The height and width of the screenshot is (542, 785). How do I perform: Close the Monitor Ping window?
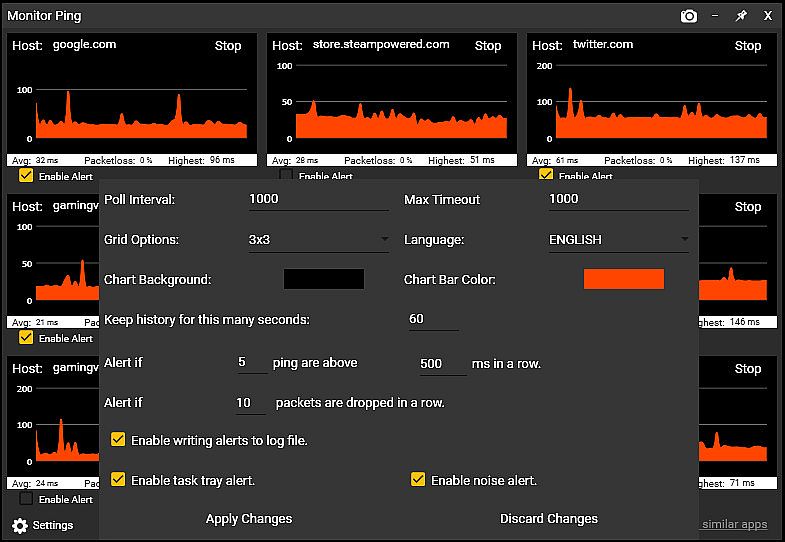click(x=767, y=16)
